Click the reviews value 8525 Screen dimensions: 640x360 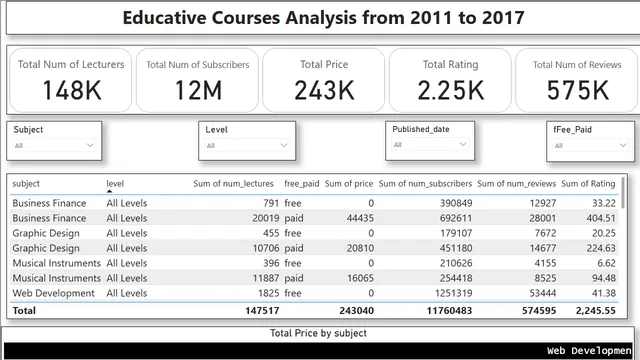pyautogui.click(x=545, y=278)
